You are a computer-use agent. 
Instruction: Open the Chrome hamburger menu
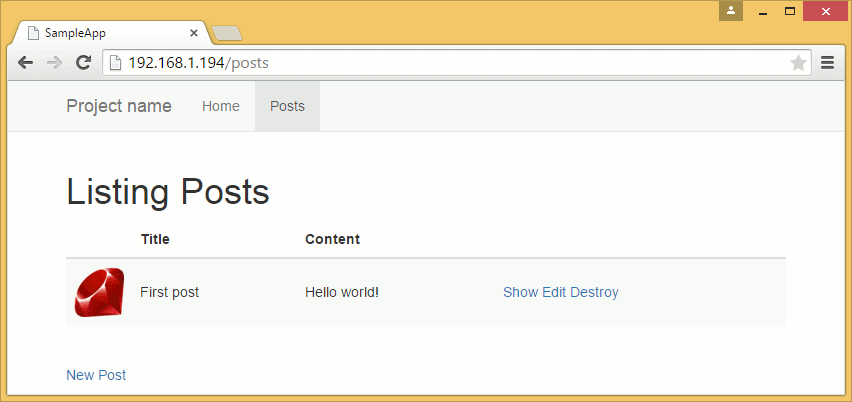(x=827, y=63)
